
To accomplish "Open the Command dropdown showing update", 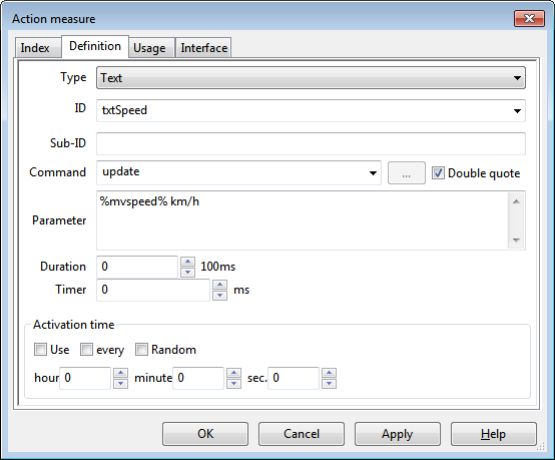I will tap(373, 173).
